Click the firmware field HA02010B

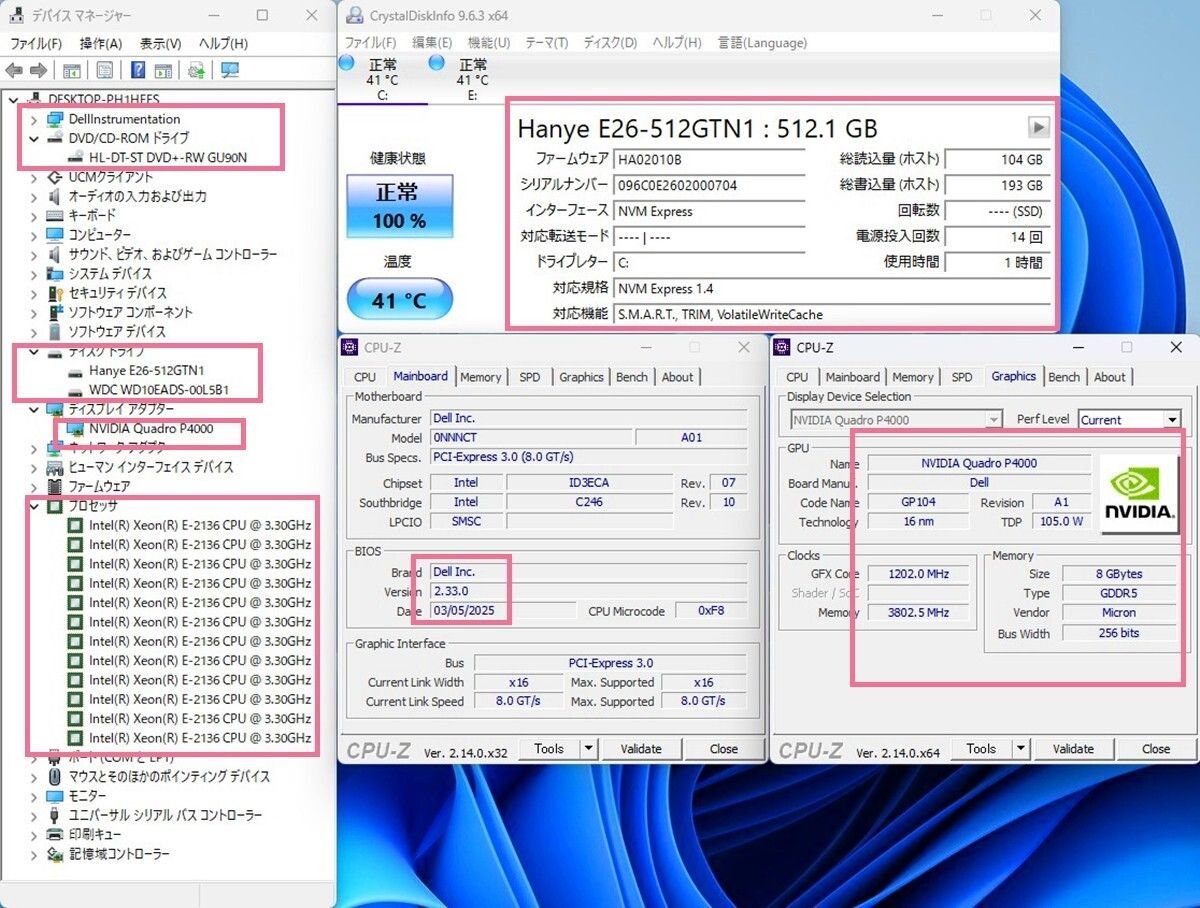tap(708, 159)
